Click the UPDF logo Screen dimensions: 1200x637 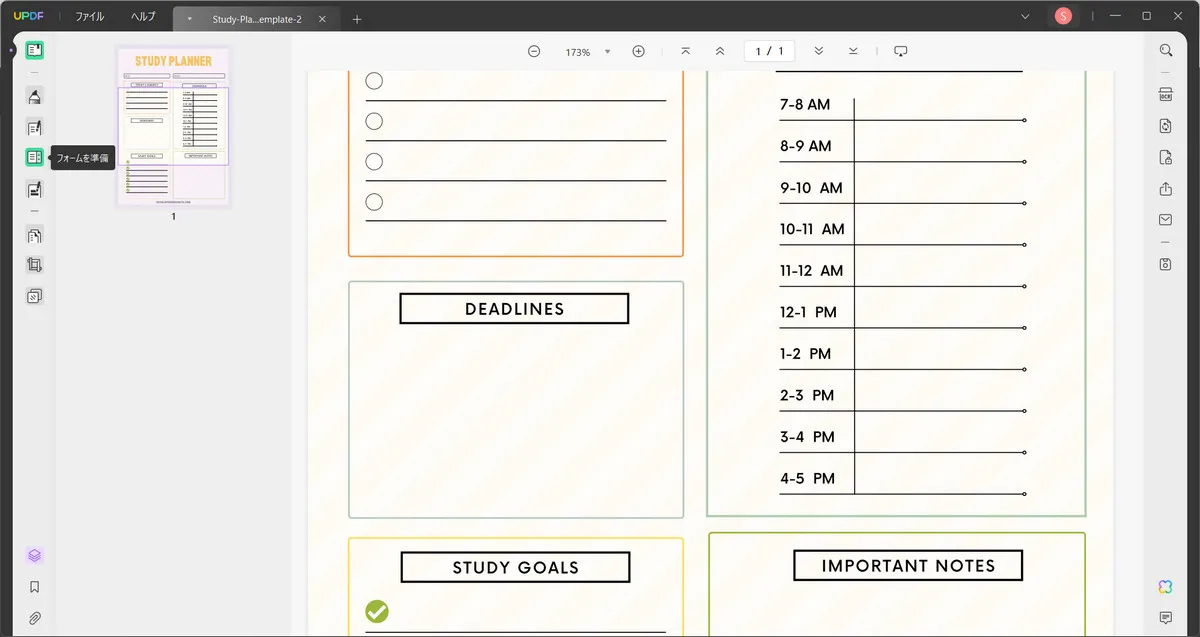tap(29, 16)
